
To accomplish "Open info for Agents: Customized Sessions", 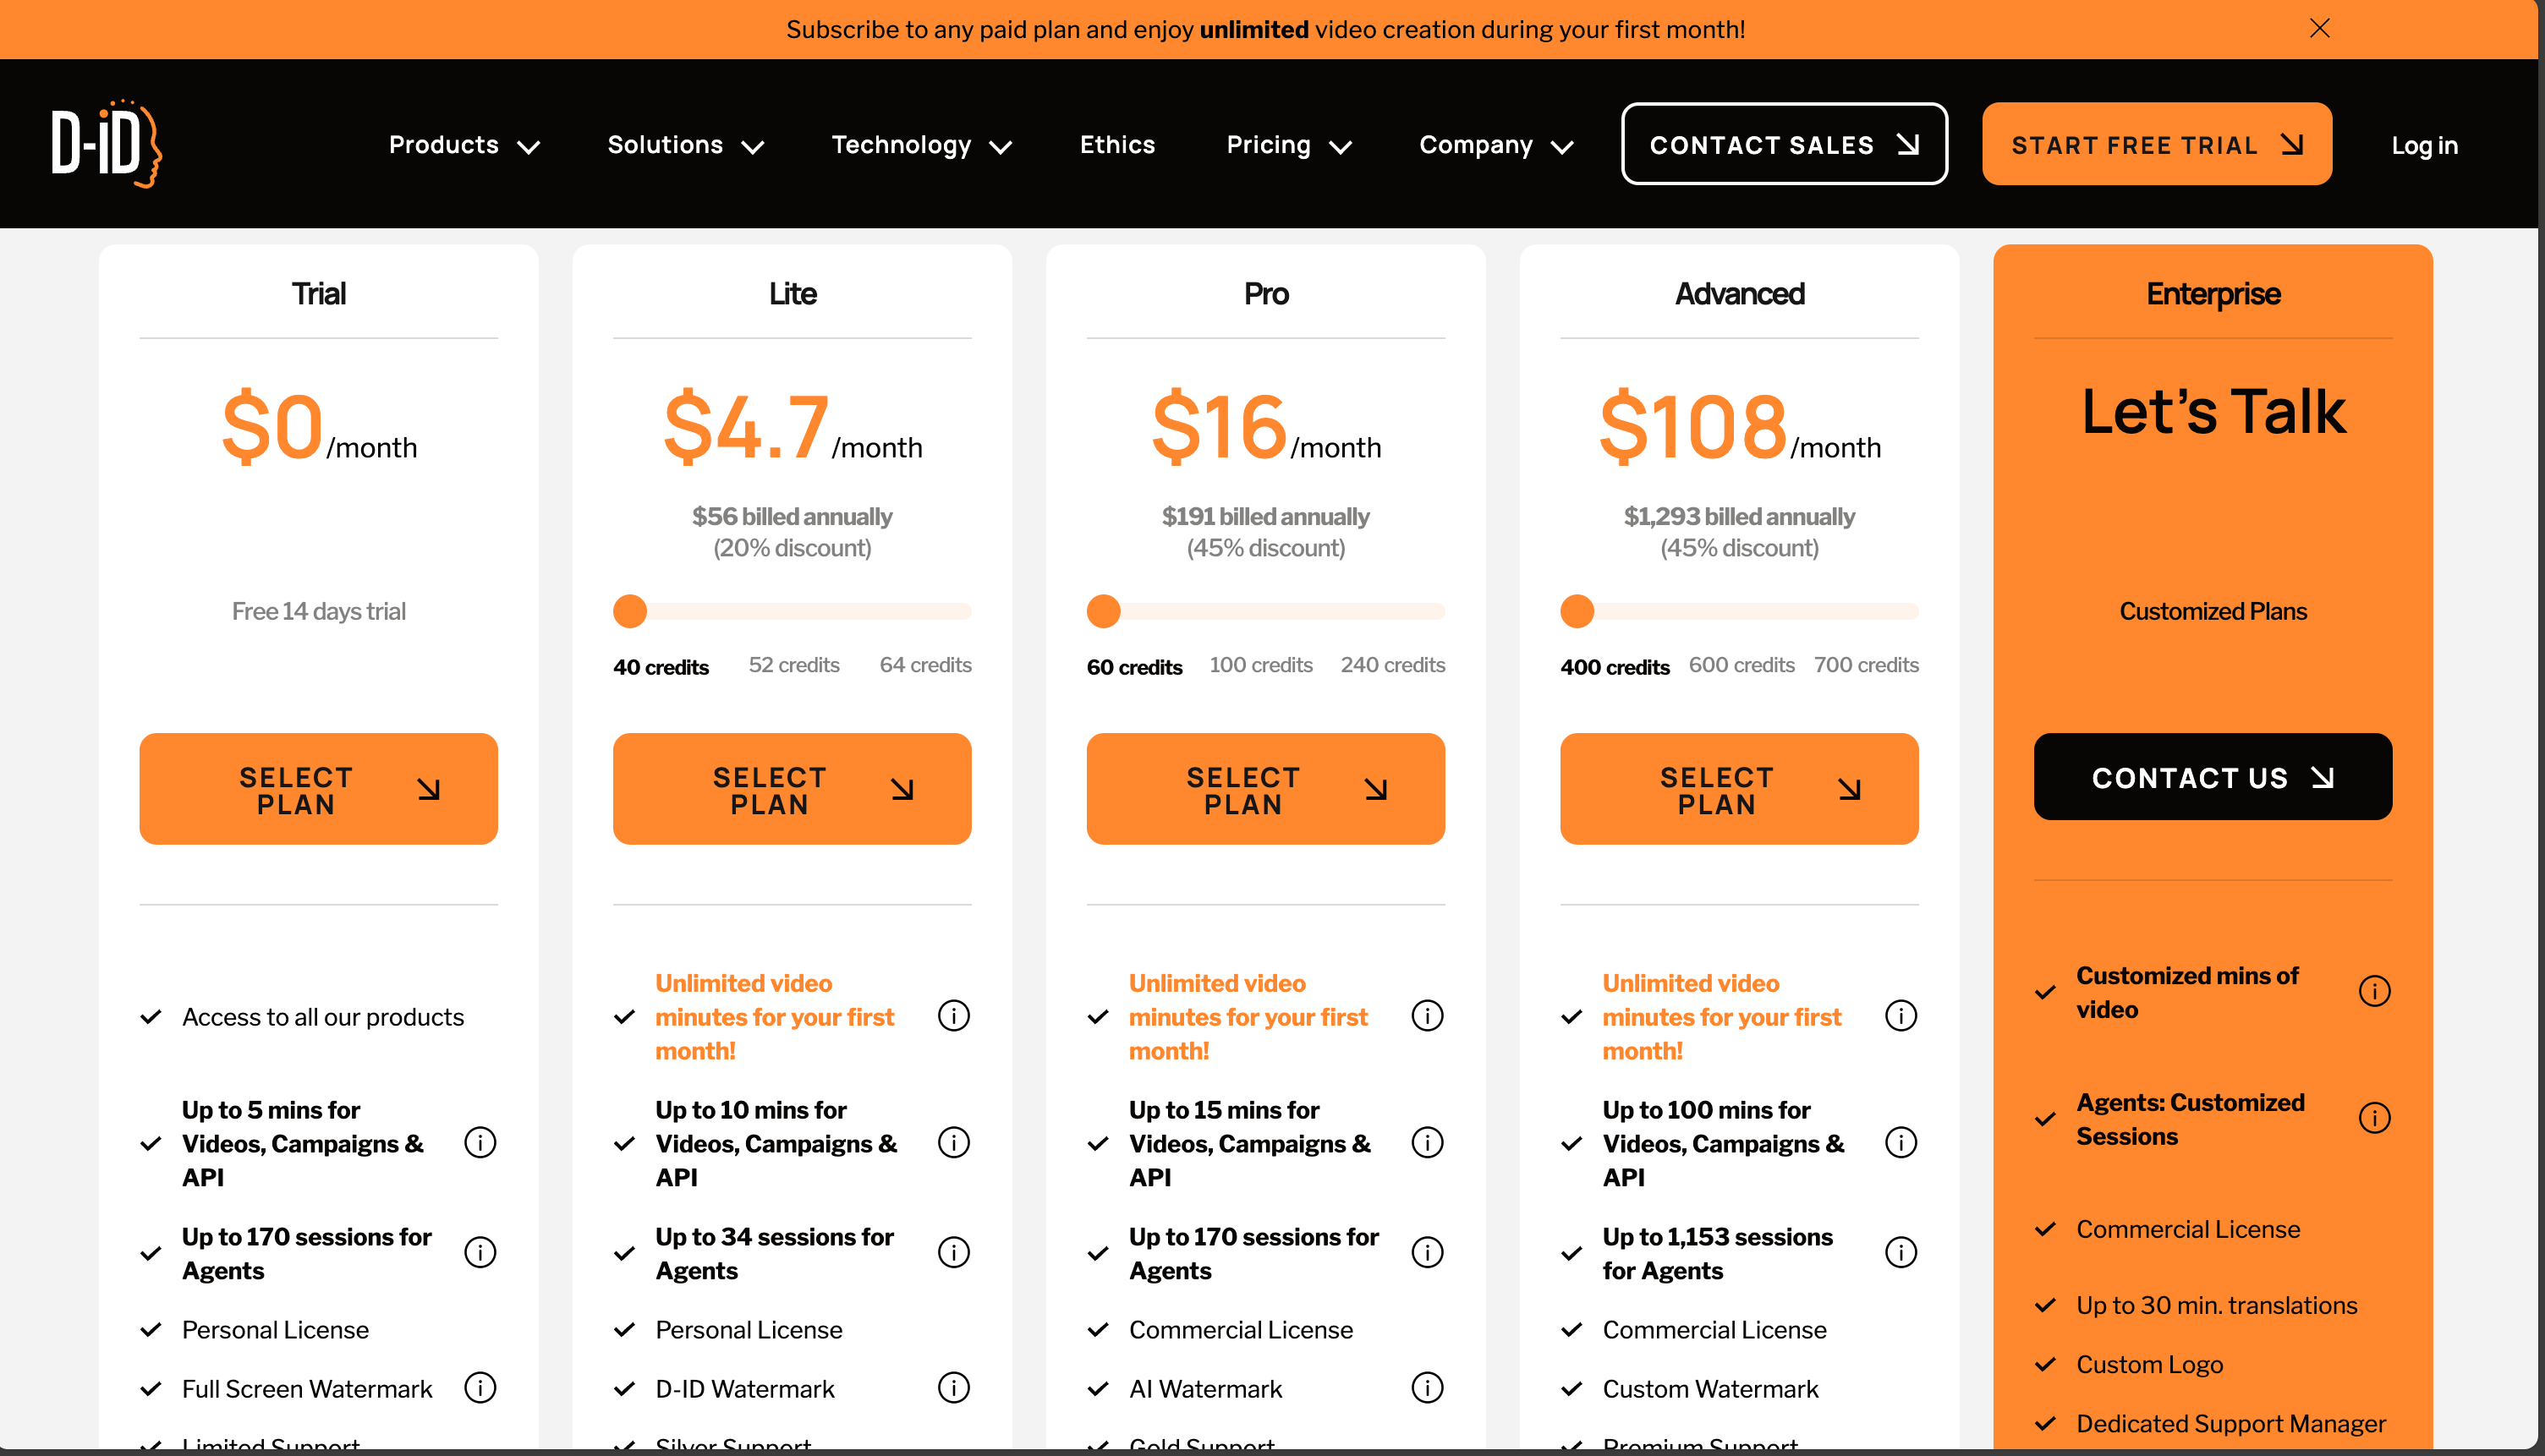I will [x=2374, y=1118].
